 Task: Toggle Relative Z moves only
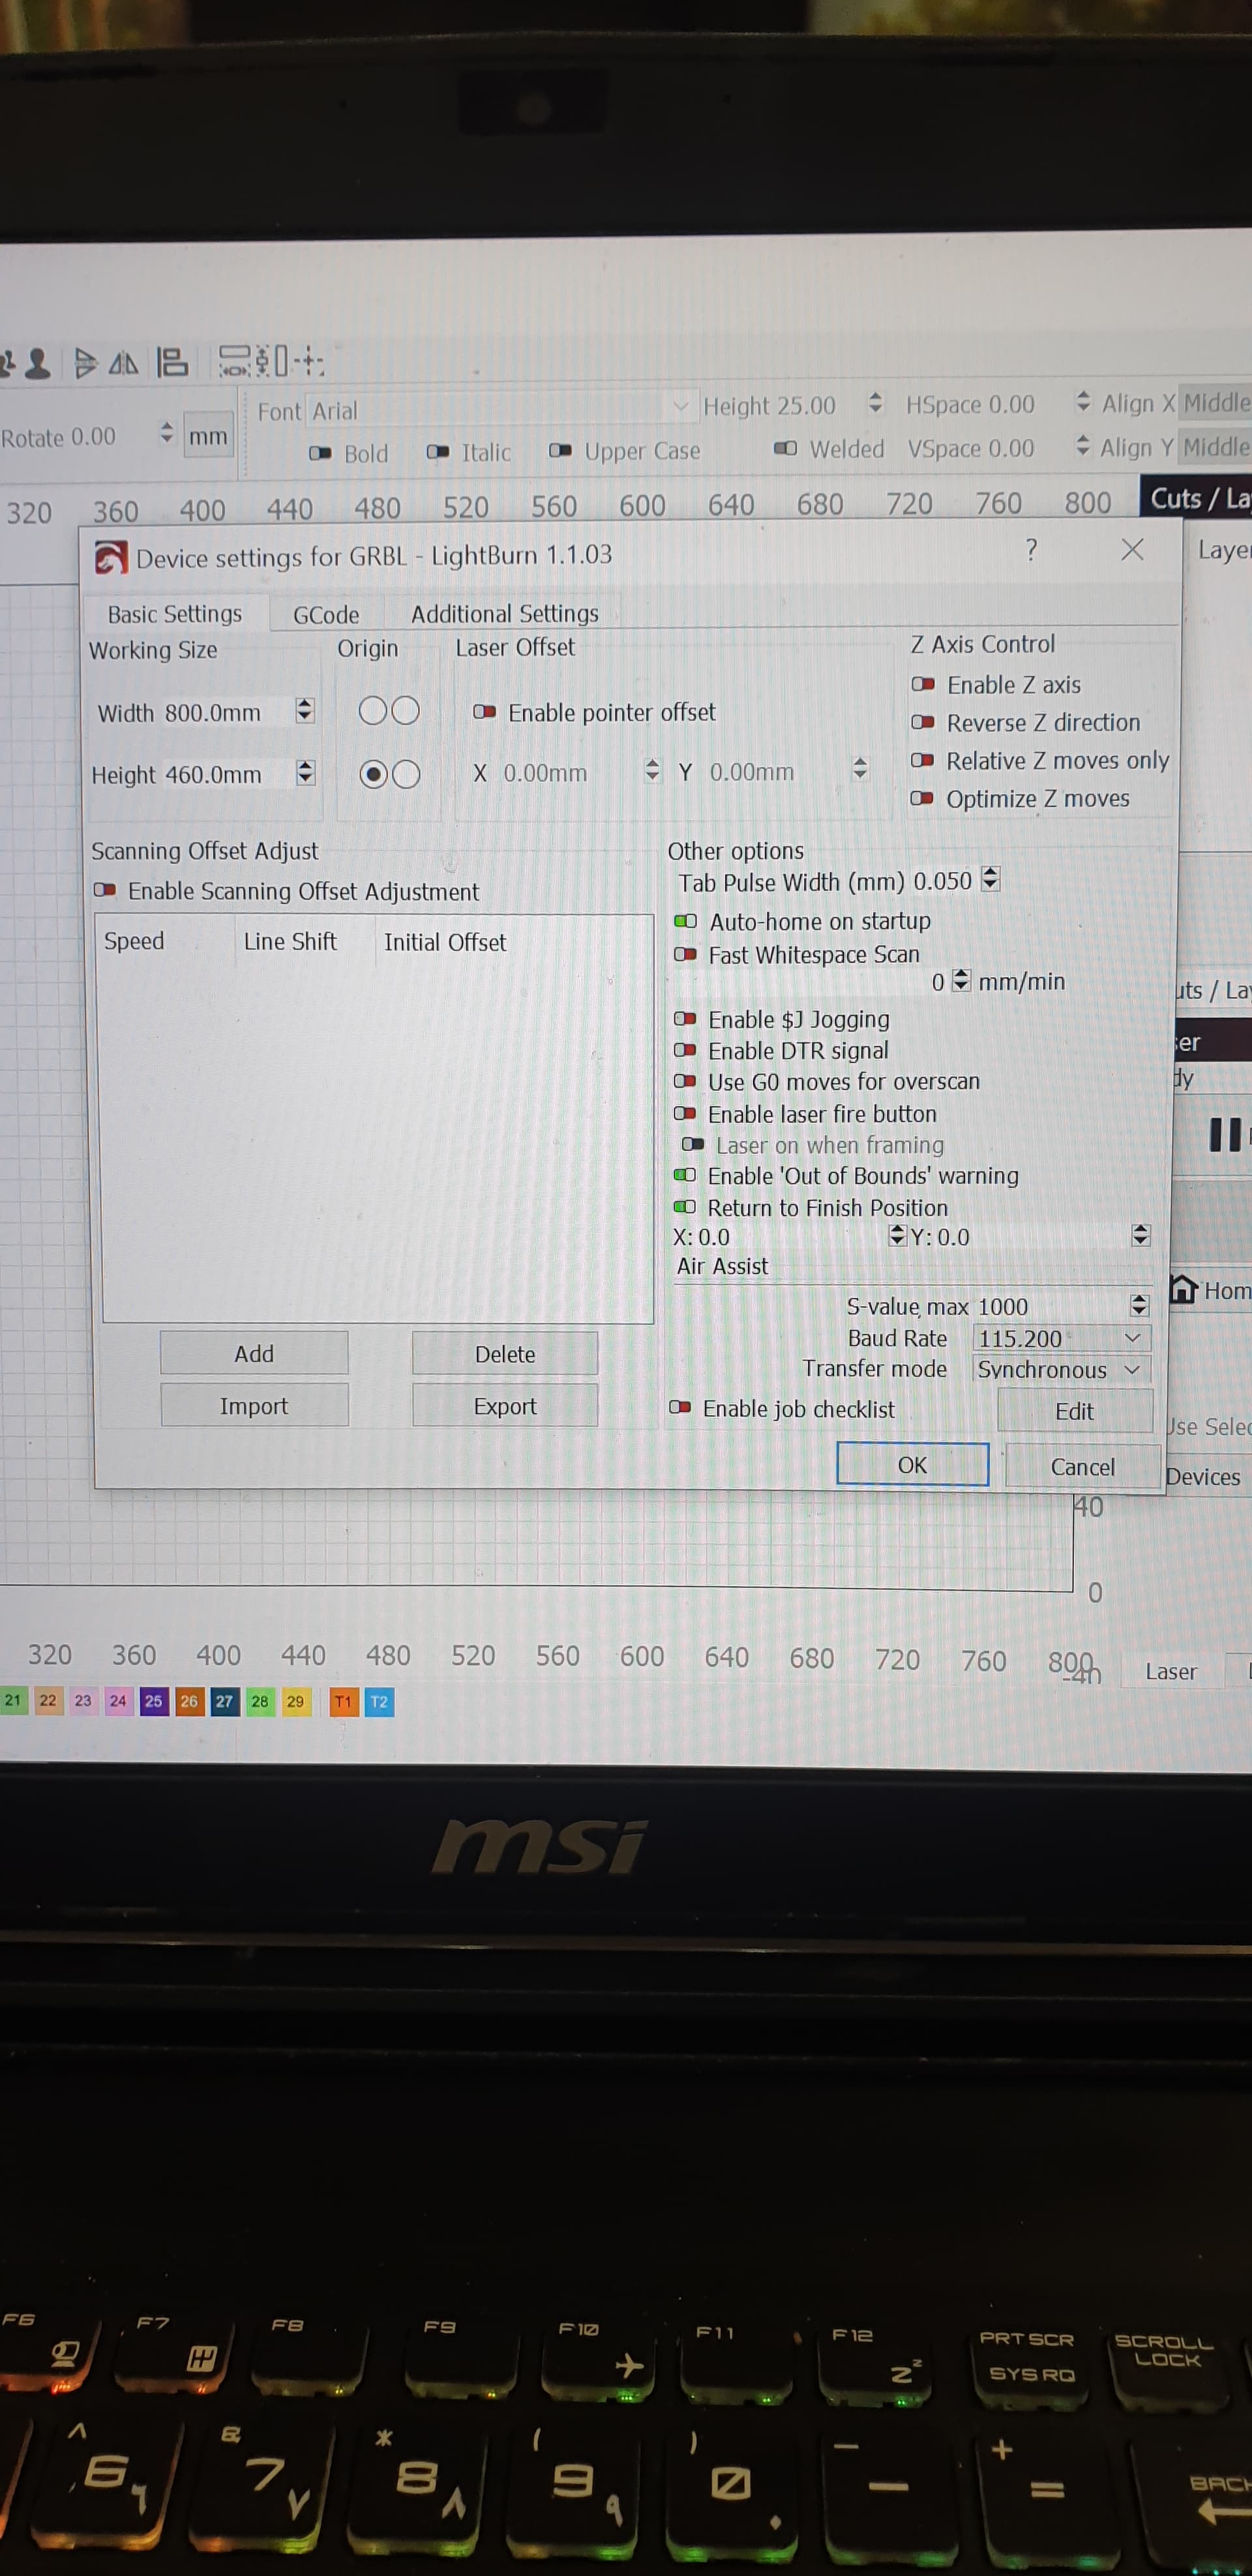[922, 760]
